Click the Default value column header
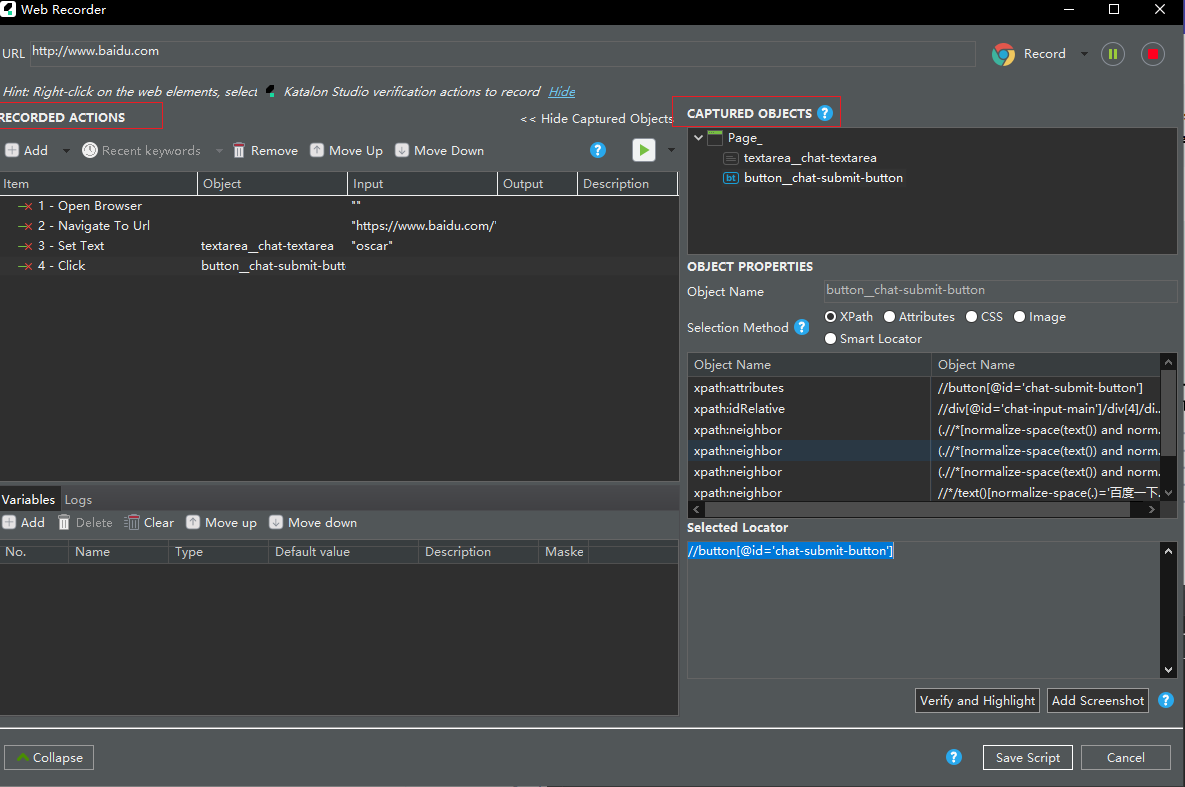Viewport: 1185px width, 787px height. point(342,552)
